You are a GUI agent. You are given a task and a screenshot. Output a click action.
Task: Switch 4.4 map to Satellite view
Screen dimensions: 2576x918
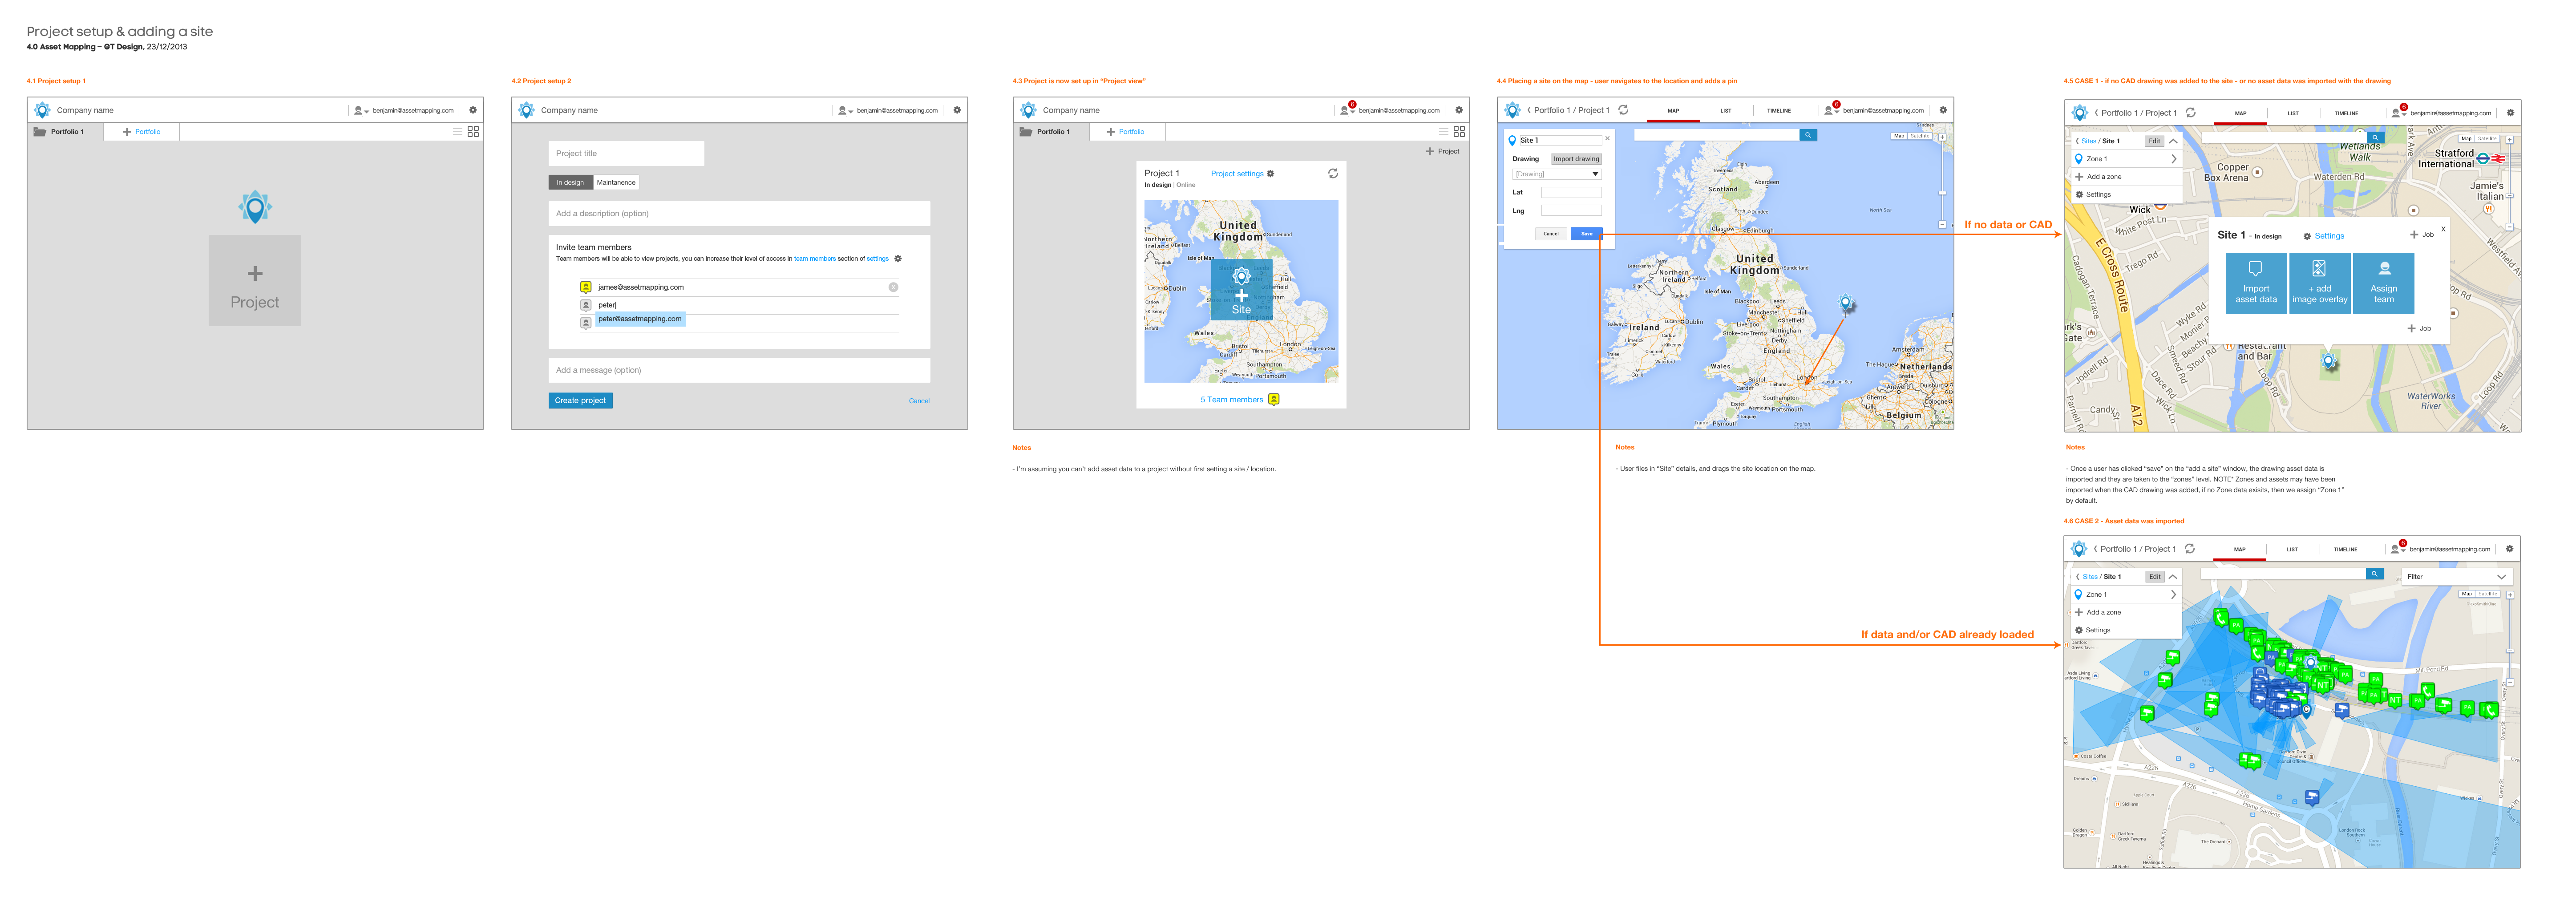[1919, 136]
